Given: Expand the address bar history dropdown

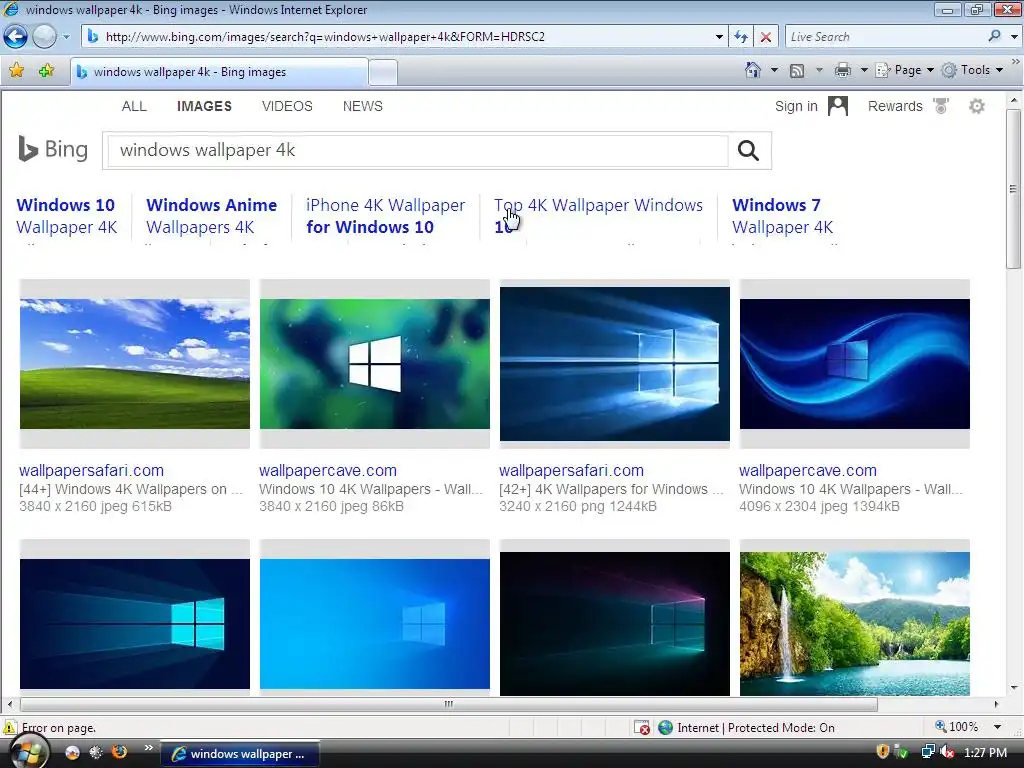Looking at the screenshot, I should click(x=719, y=37).
